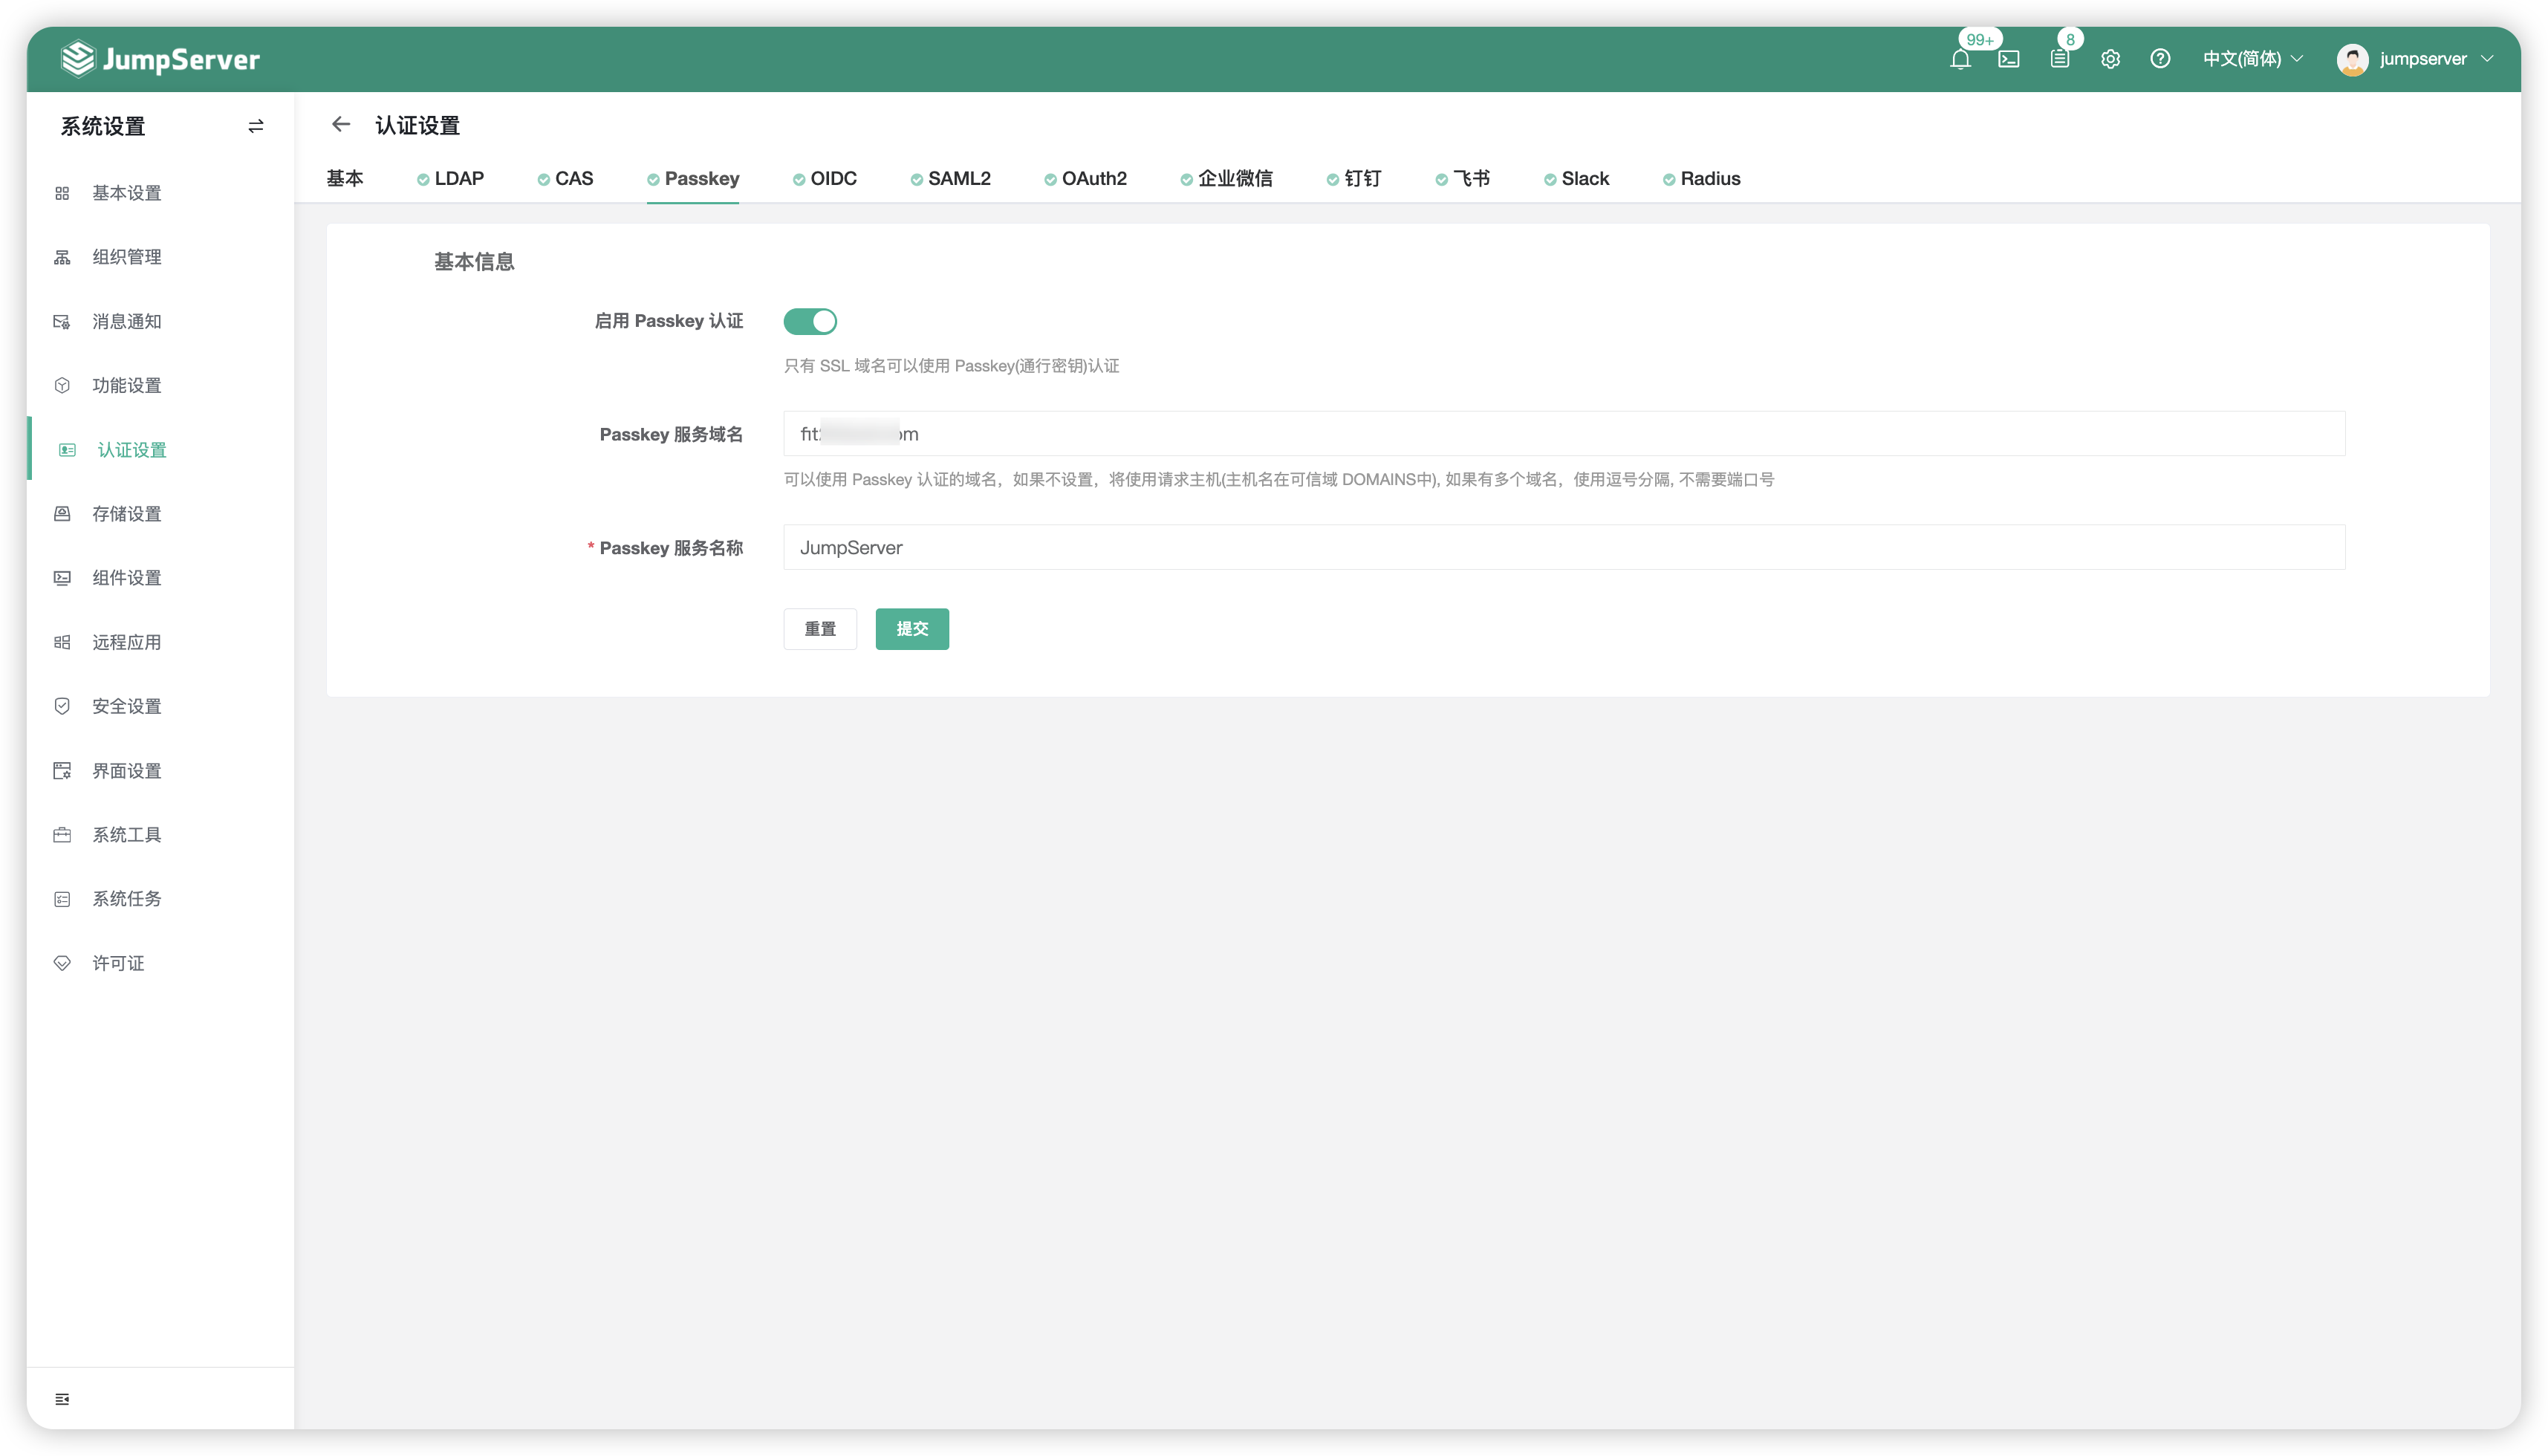This screenshot has height=1456, width=2548.
Task: Click the storage settings (存储设置) sidebar icon
Action: click(x=62, y=514)
